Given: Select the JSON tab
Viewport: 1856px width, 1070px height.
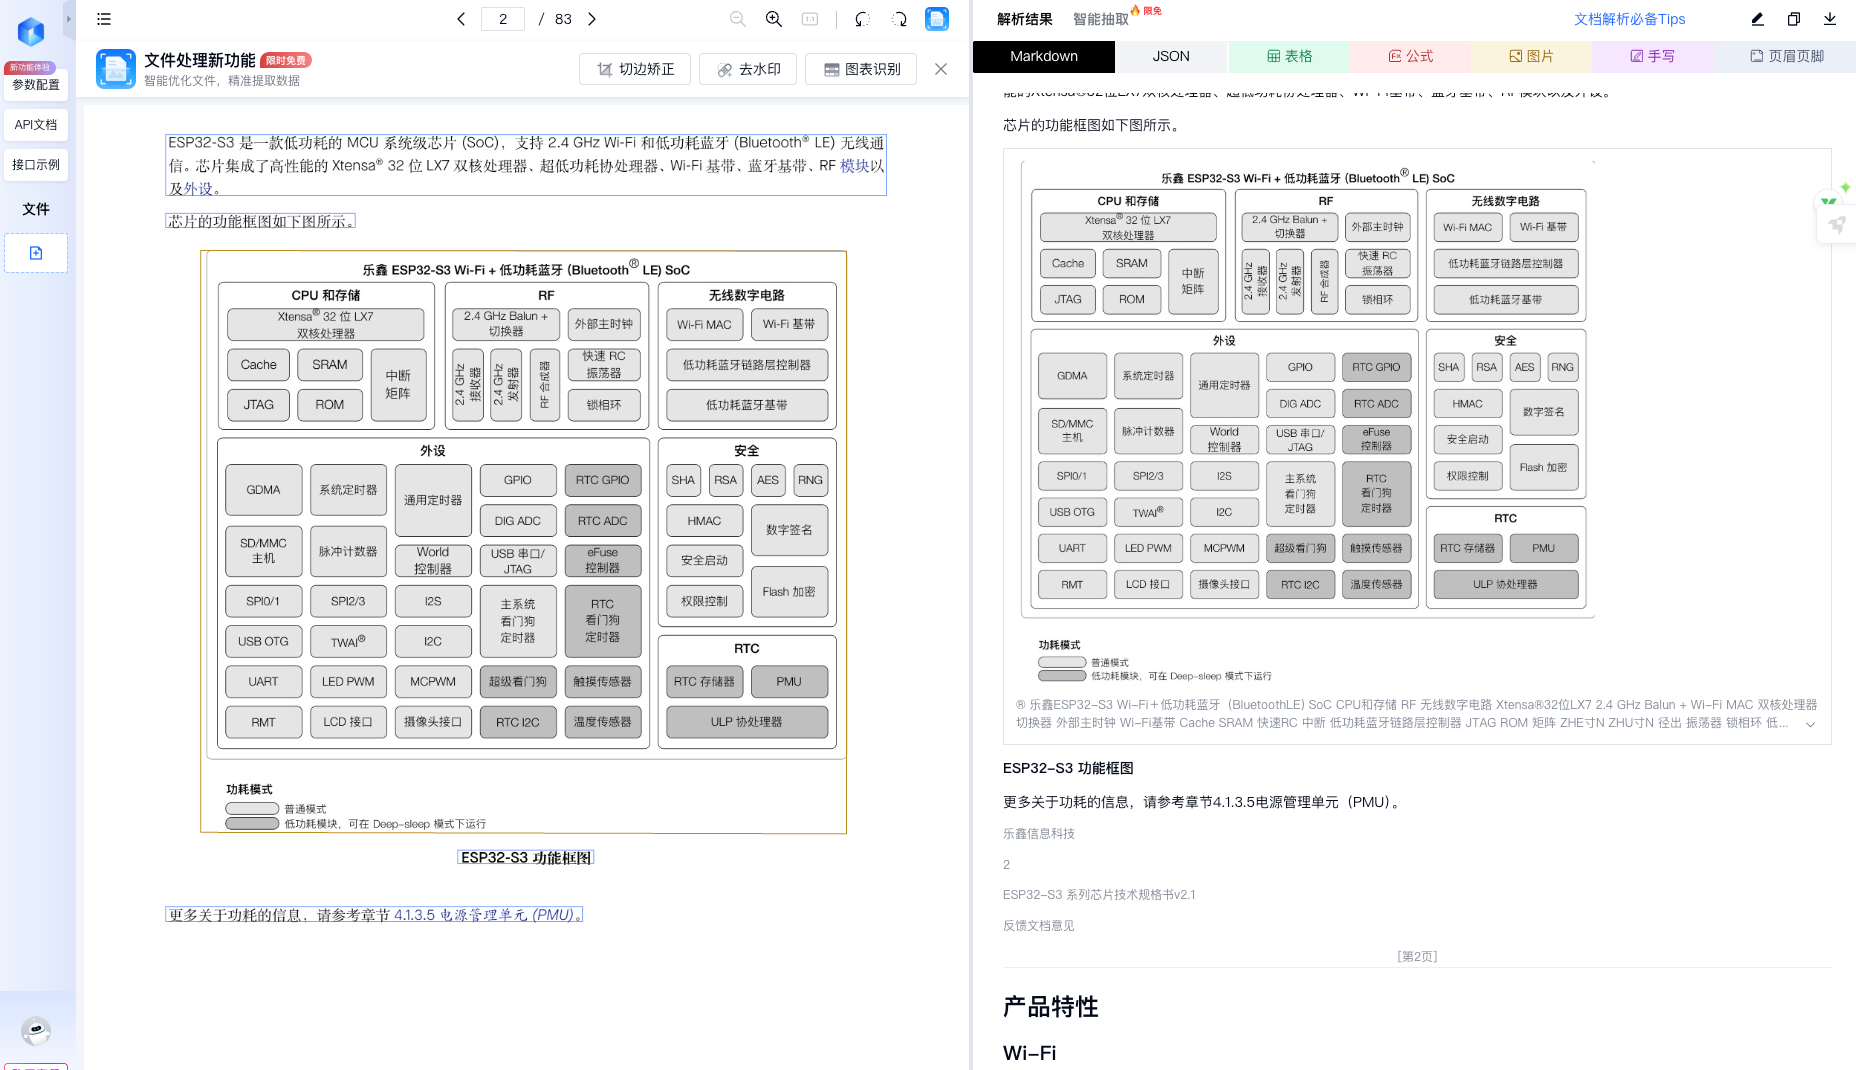Looking at the screenshot, I should [x=1171, y=56].
